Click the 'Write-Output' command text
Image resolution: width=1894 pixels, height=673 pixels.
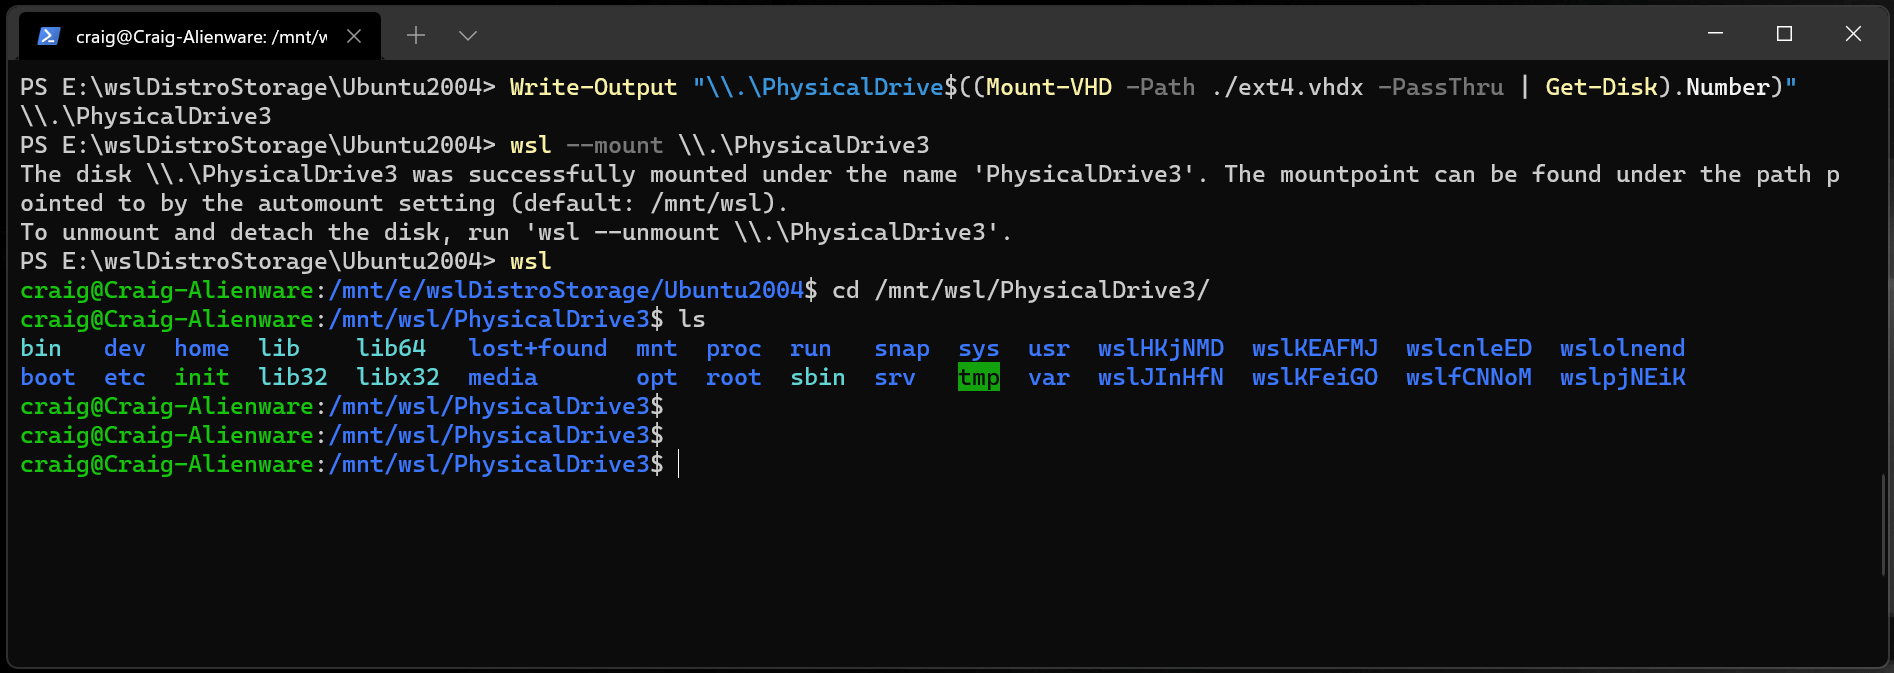594,87
